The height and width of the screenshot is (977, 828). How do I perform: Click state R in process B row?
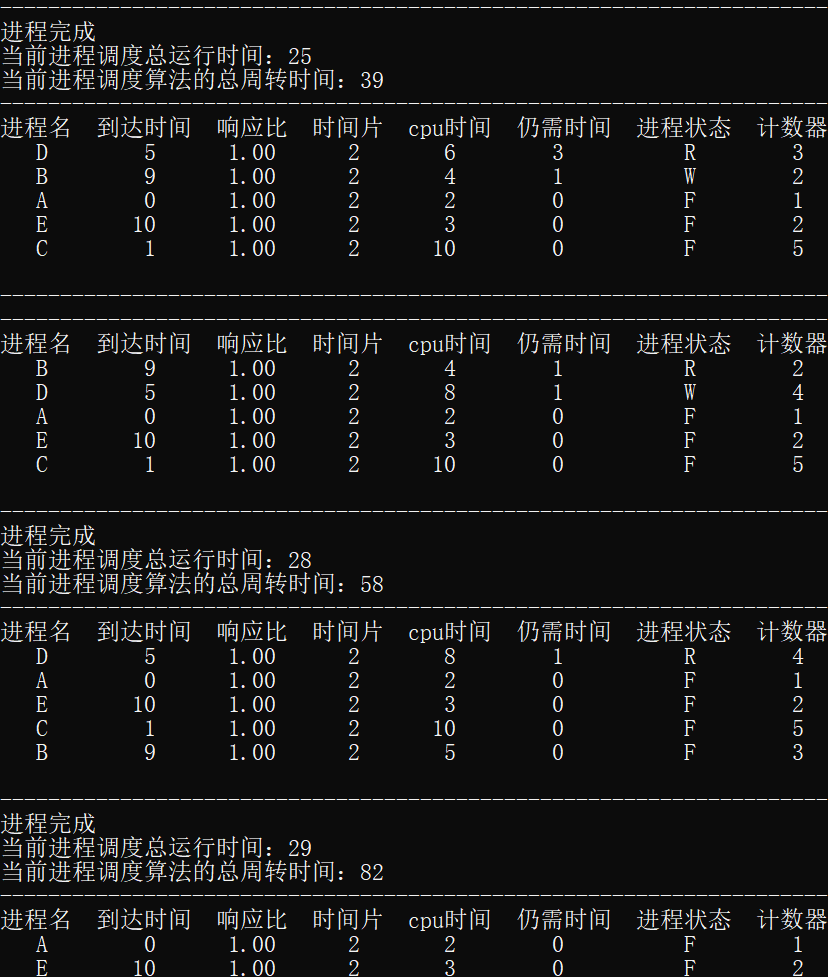(x=690, y=368)
